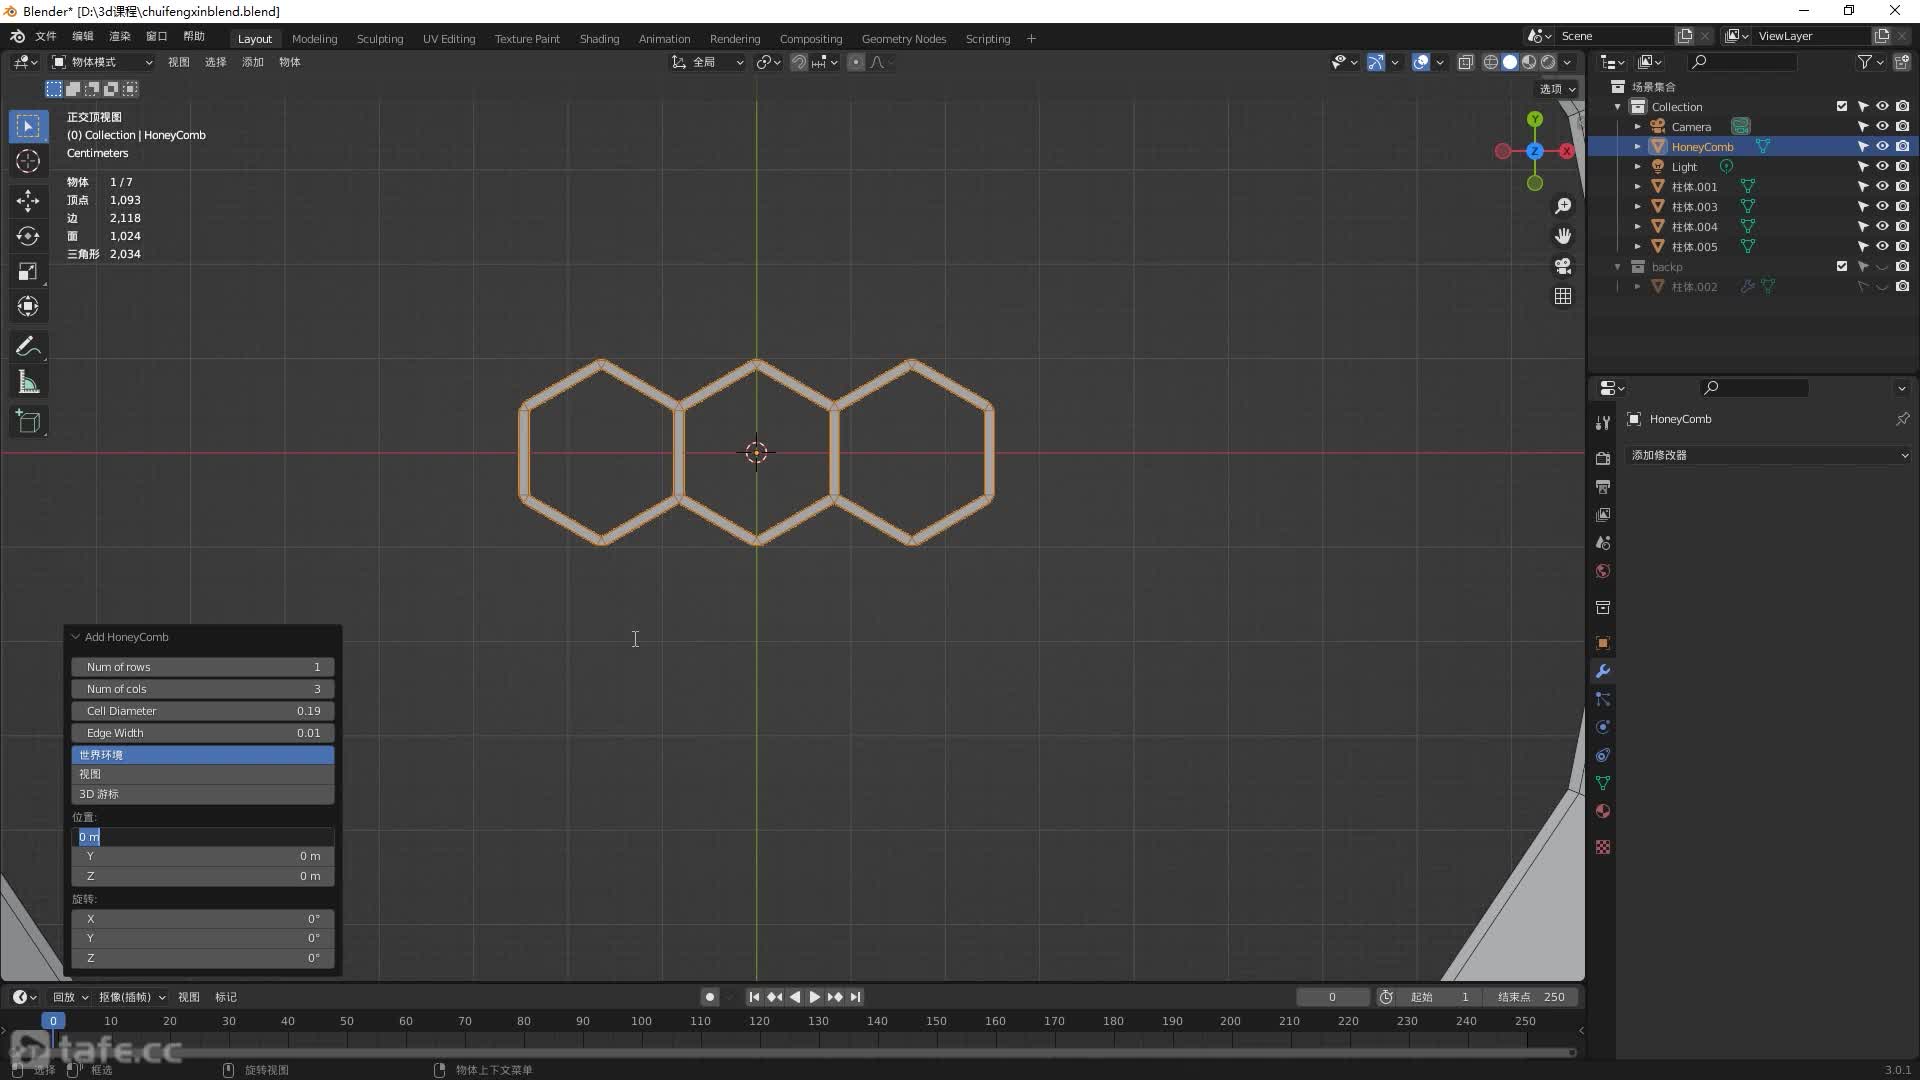Open Tool properties tab
The height and width of the screenshot is (1080, 1920).
tap(1603, 423)
